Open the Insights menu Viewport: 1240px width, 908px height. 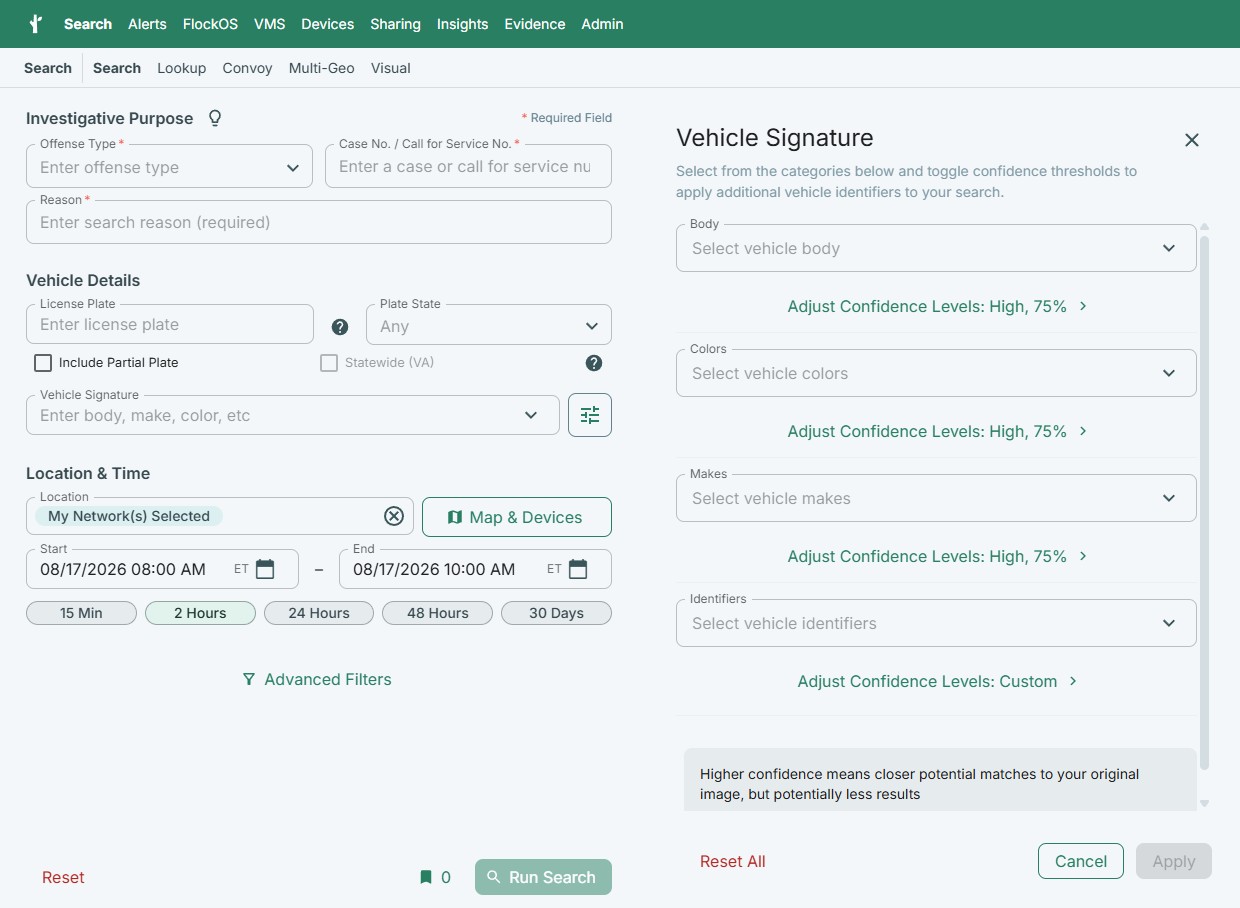462,24
